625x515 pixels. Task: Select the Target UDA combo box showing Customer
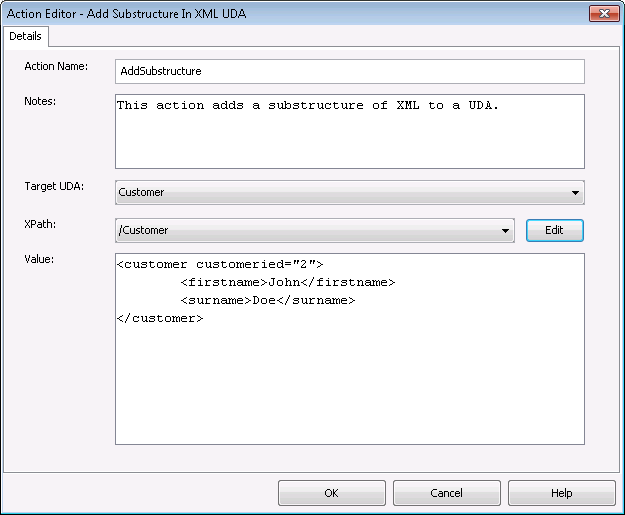click(350, 193)
